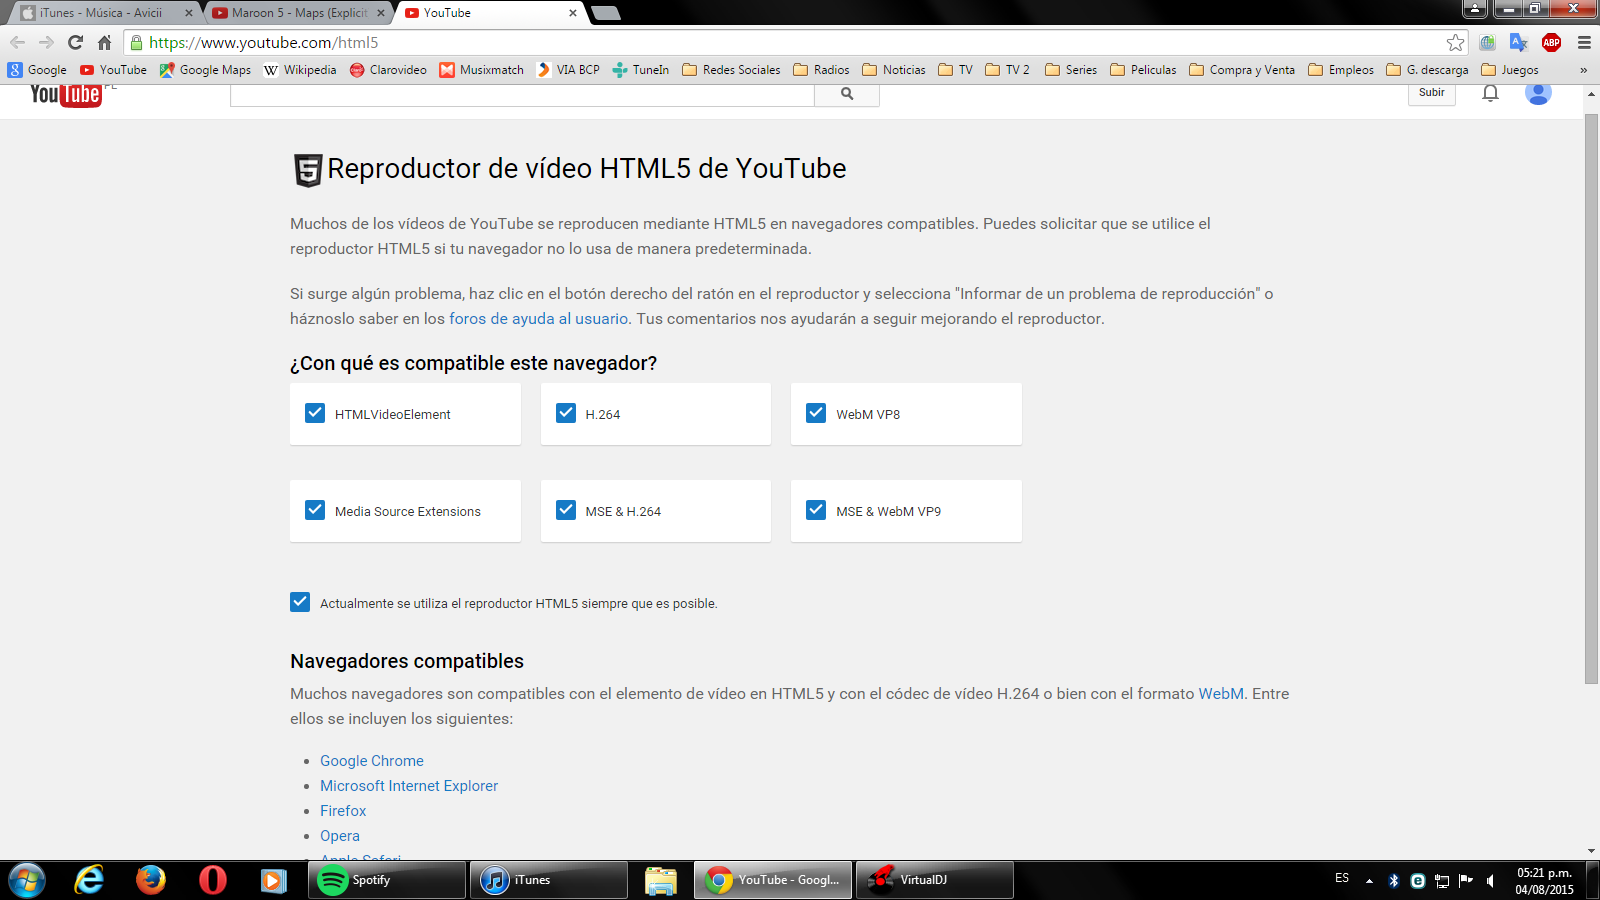Viewport: 1600px width, 900px height.
Task: Launch Internet Explorer from the taskbar
Action: (x=89, y=880)
